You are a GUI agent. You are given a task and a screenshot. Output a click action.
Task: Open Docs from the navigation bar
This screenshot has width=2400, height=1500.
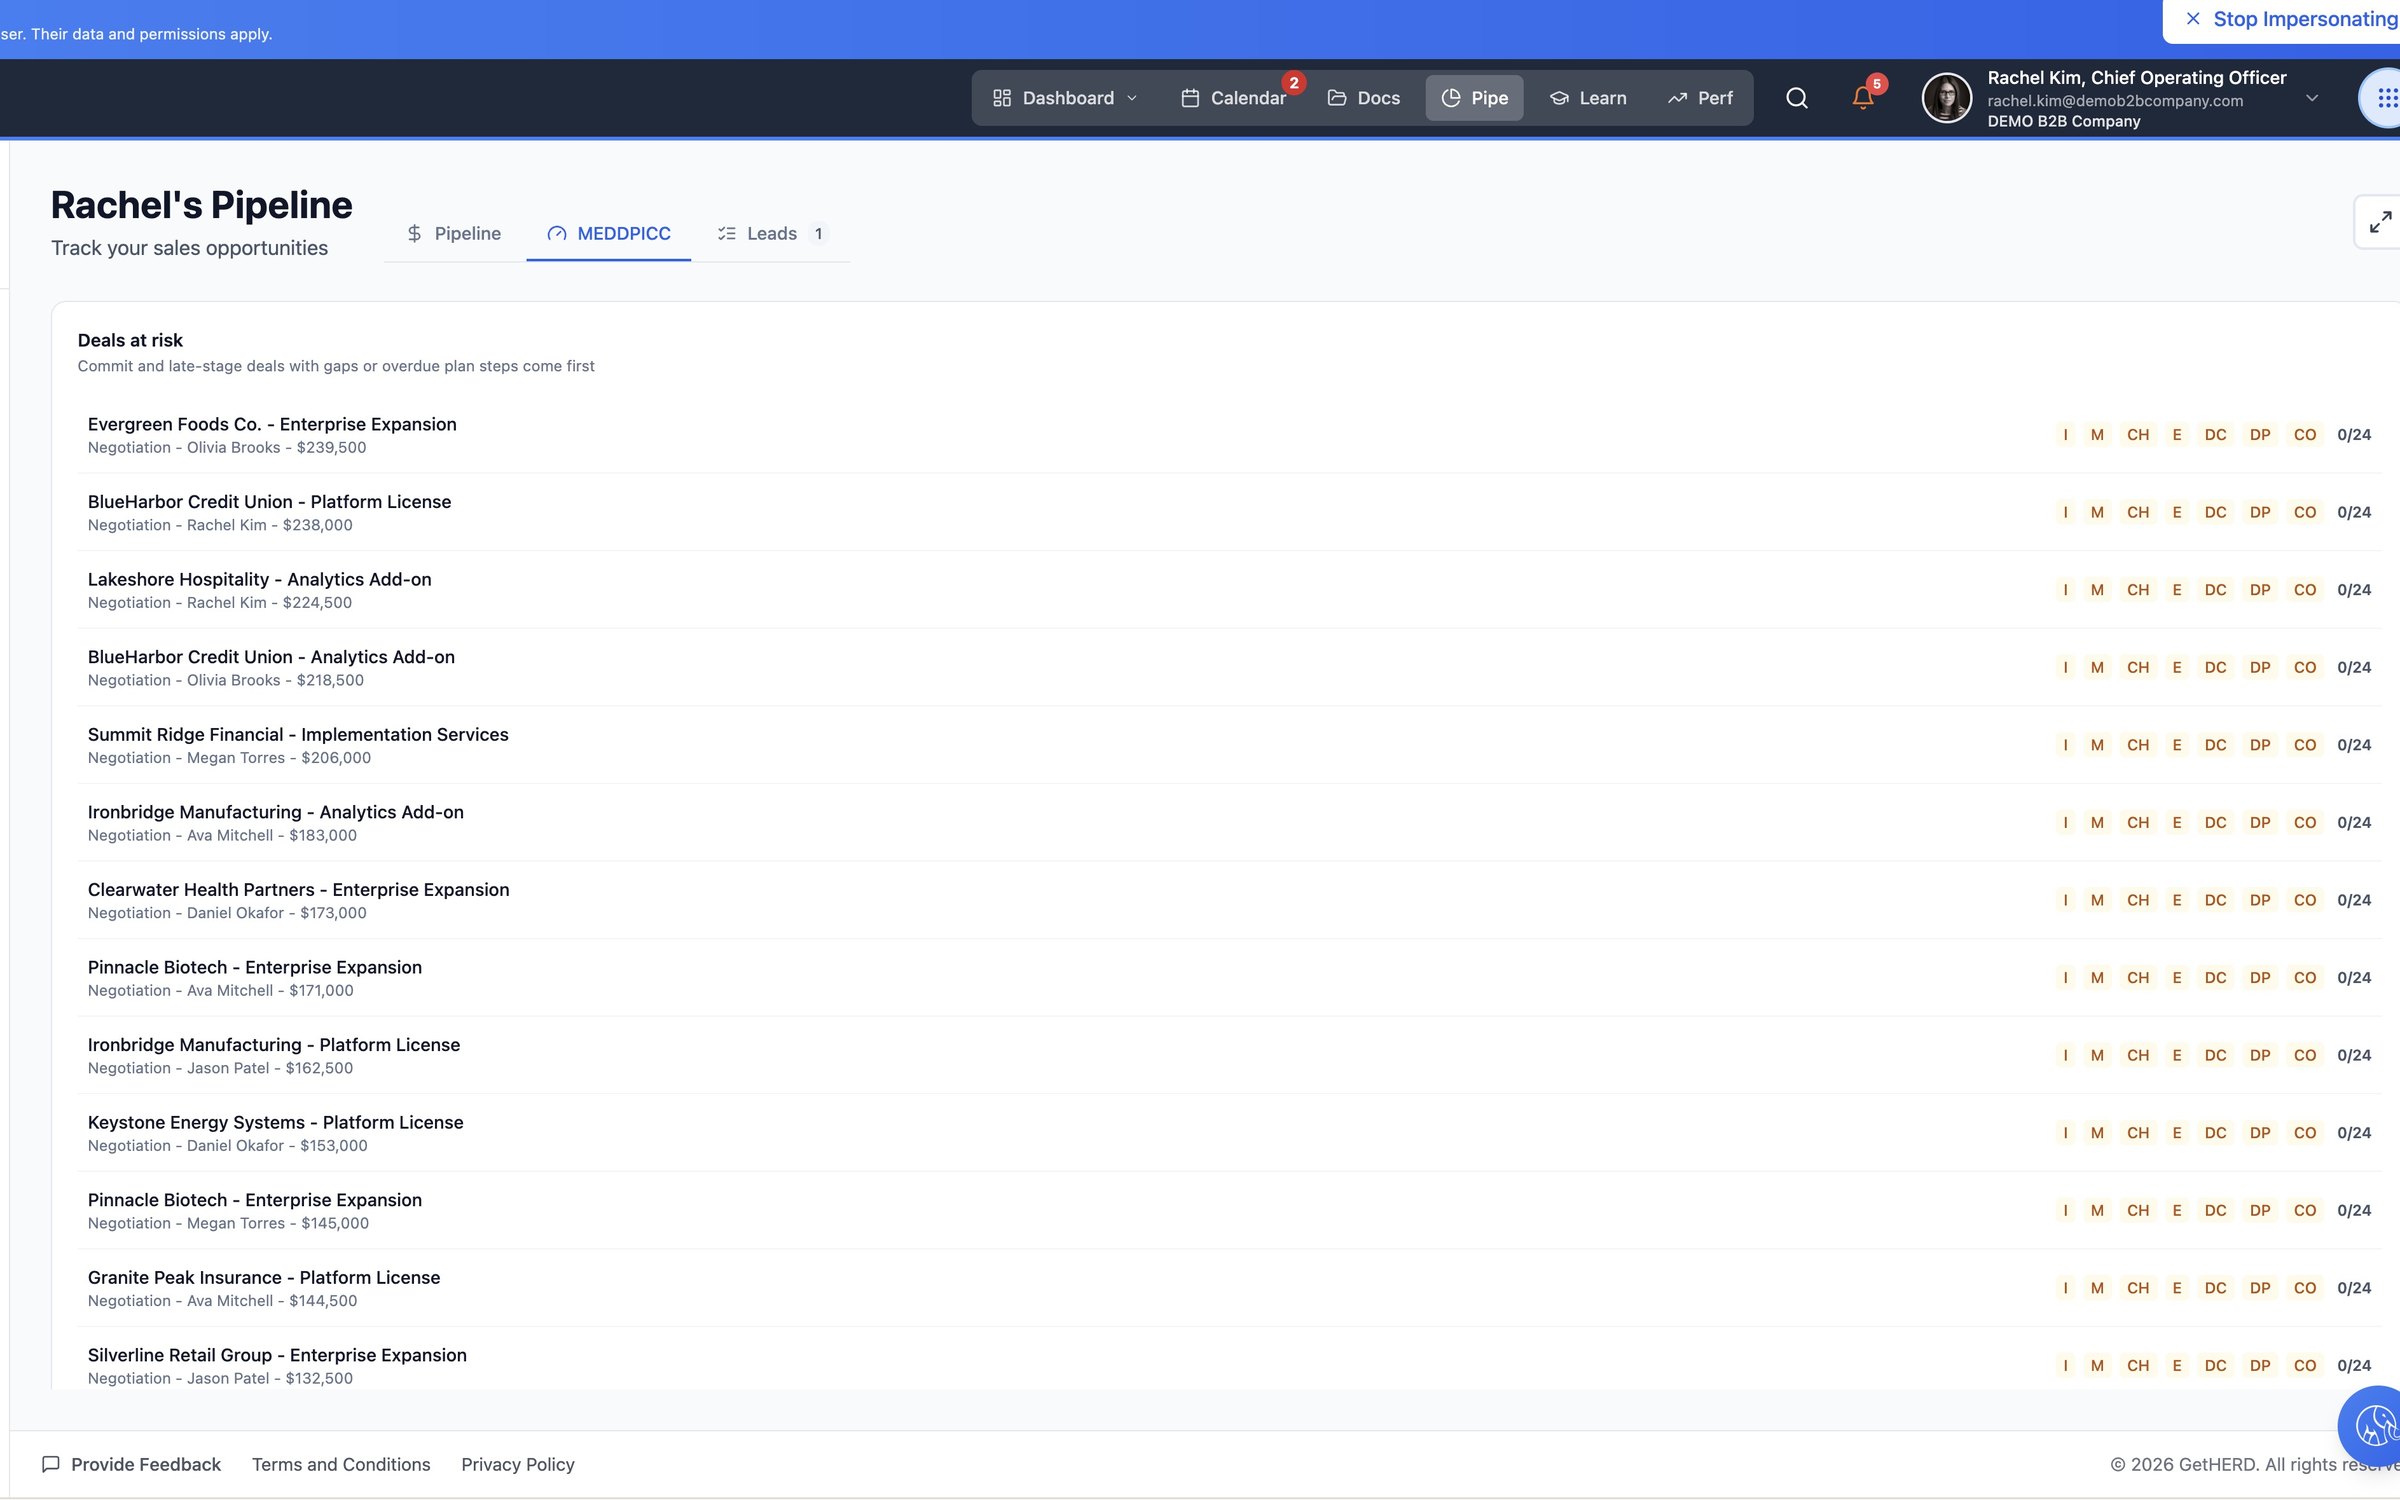pos(1363,98)
